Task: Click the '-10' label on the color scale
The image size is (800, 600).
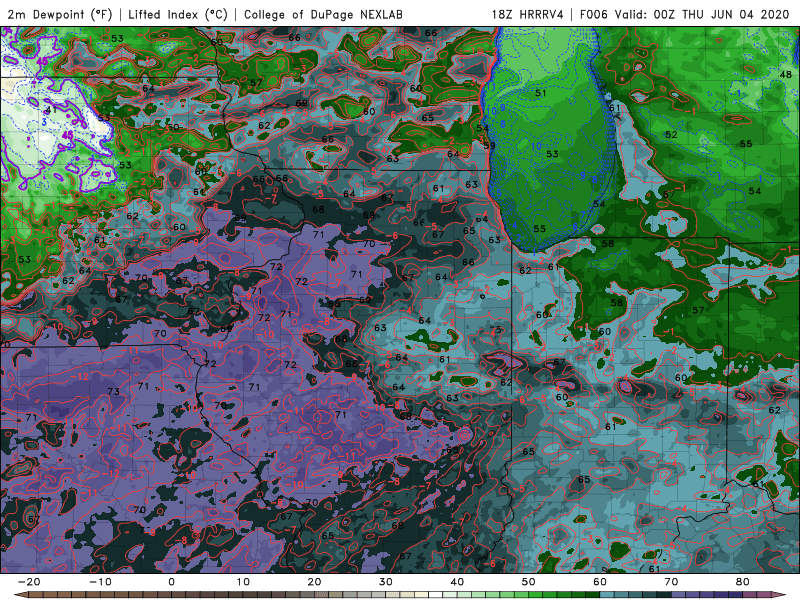Action: click(100, 582)
